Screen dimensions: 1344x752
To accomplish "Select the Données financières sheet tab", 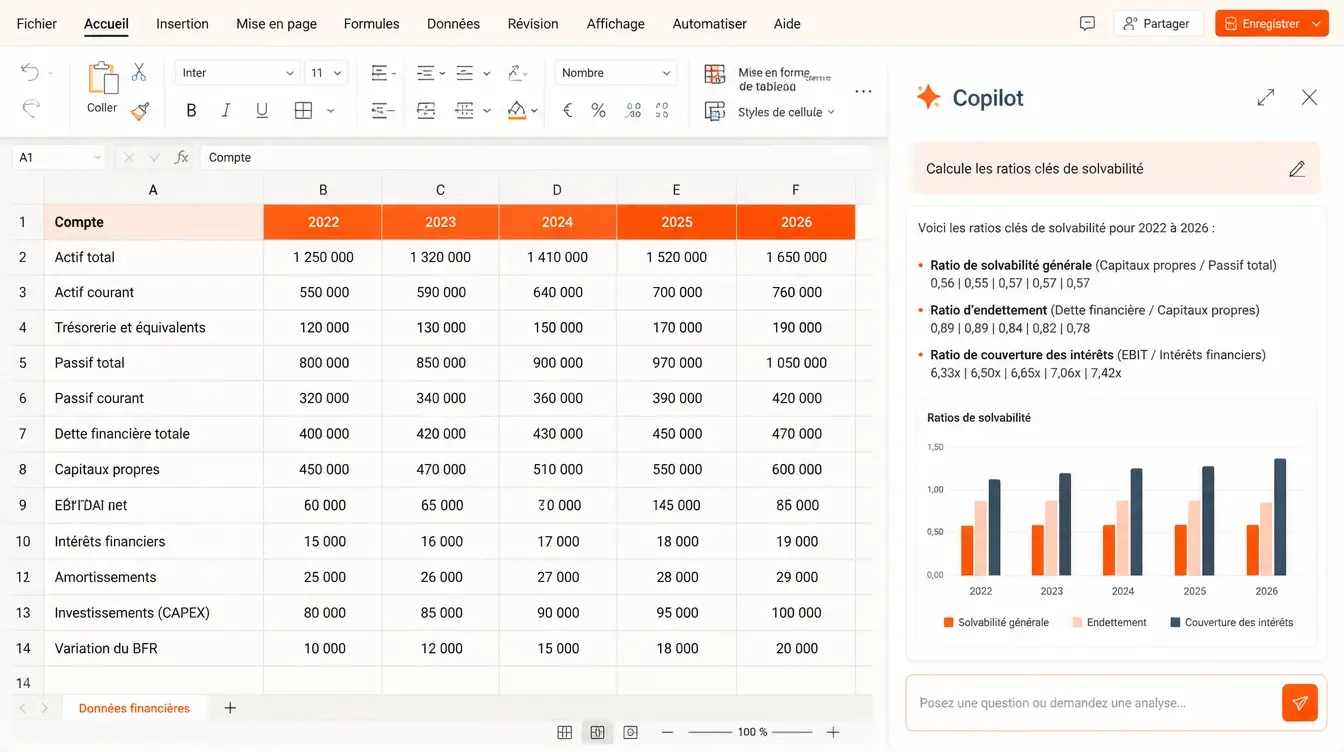I will (x=134, y=708).
